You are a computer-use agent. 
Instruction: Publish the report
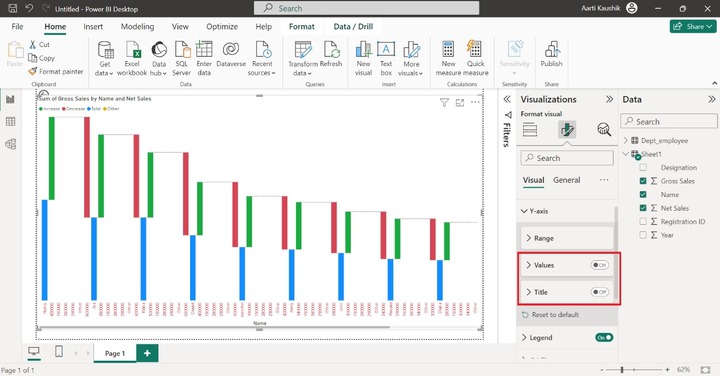pyautogui.click(x=551, y=54)
